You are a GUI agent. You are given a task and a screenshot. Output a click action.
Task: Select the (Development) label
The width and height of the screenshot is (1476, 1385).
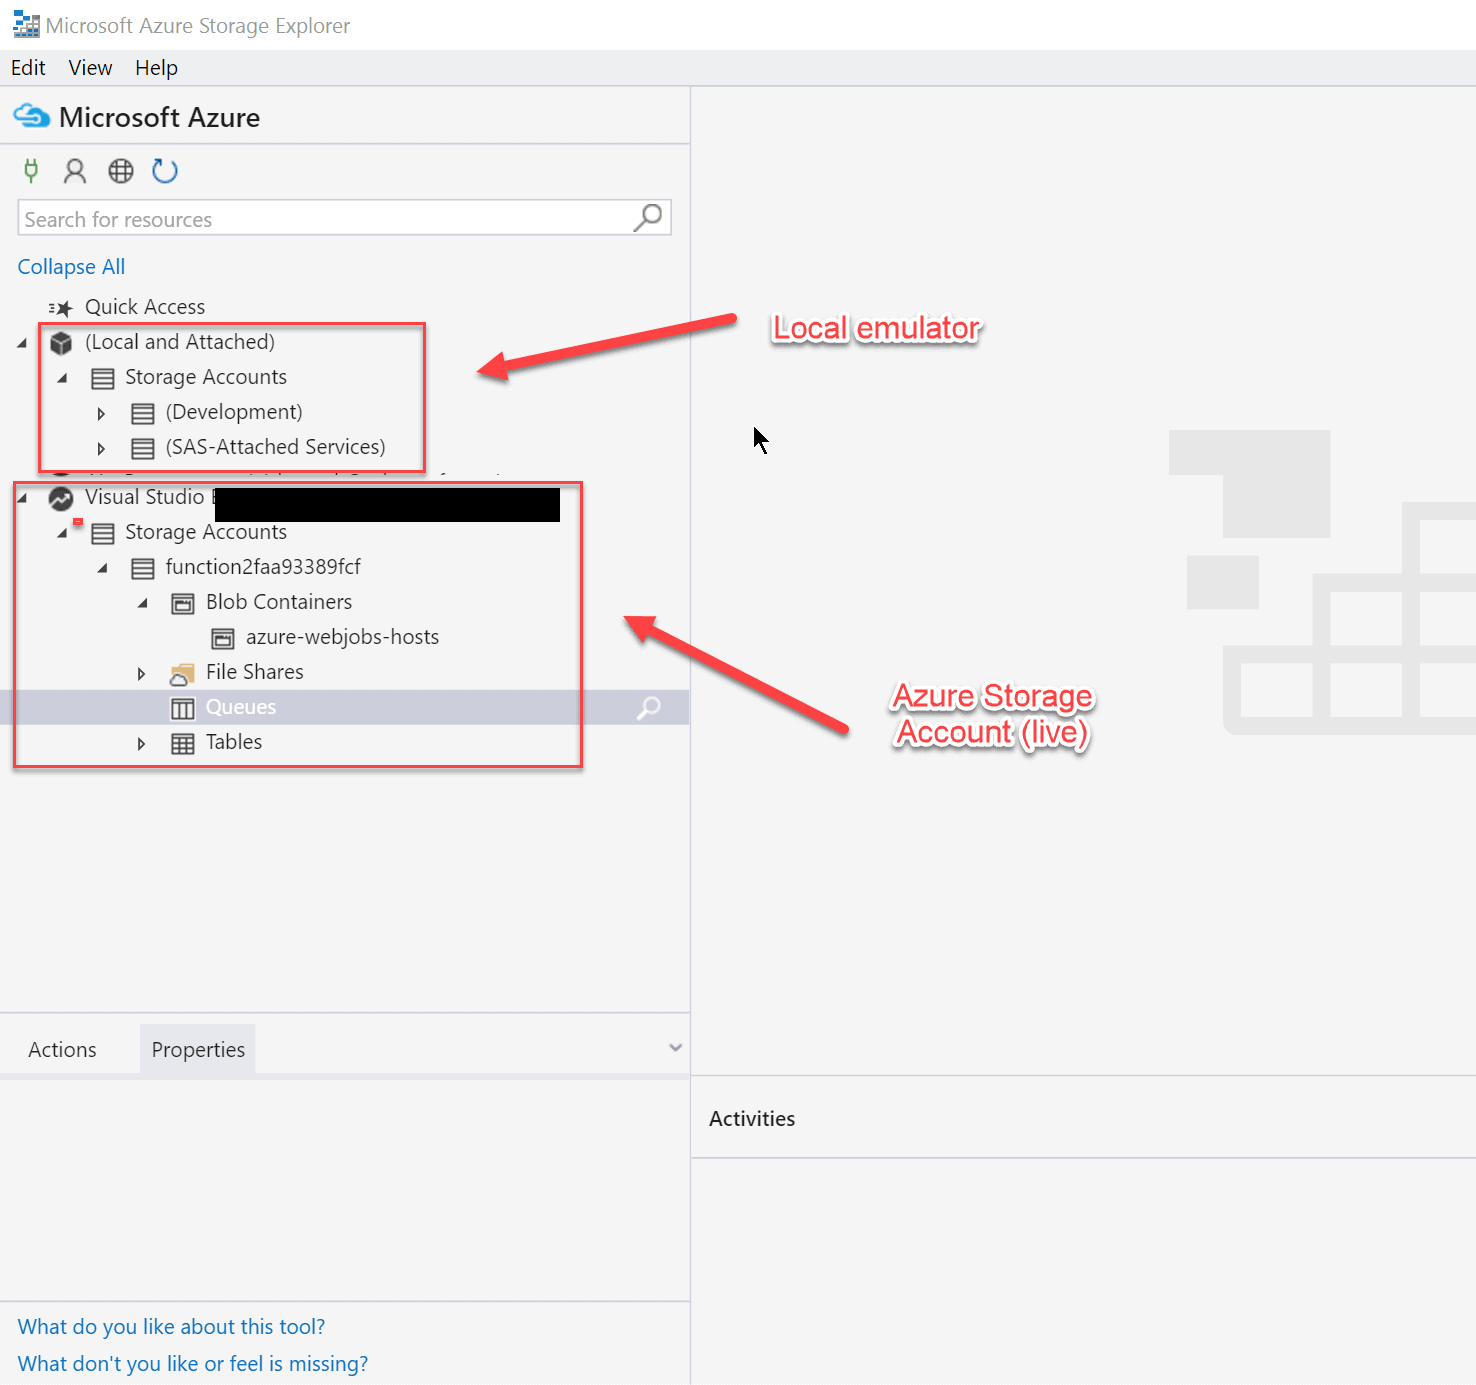234,412
